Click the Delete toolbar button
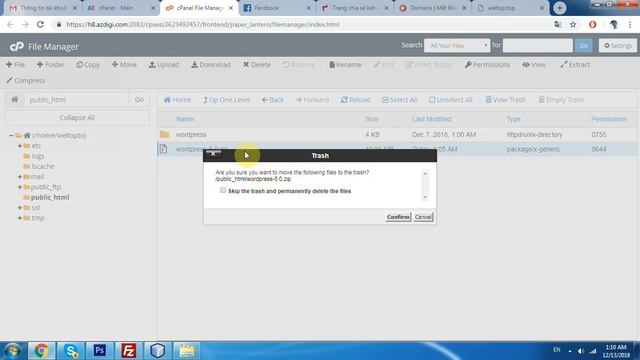This screenshot has height=360, width=640. [x=257, y=64]
